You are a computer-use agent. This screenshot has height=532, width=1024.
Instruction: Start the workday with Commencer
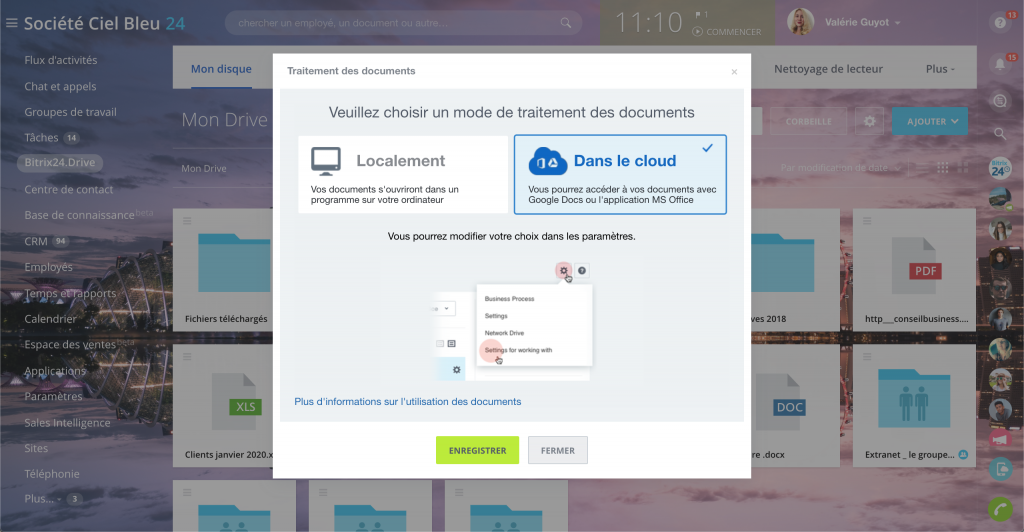pyautogui.click(x=727, y=32)
